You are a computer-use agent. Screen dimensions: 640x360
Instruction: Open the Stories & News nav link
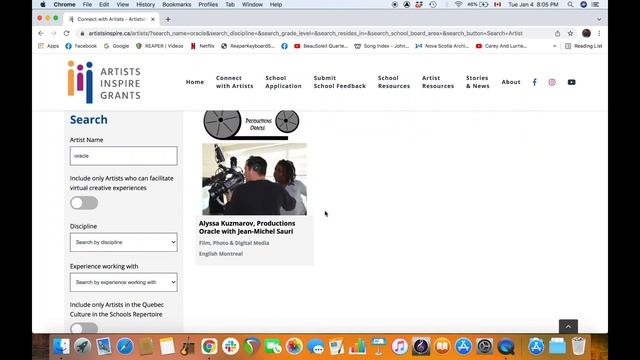pyautogui.click(x=478, y=82)
